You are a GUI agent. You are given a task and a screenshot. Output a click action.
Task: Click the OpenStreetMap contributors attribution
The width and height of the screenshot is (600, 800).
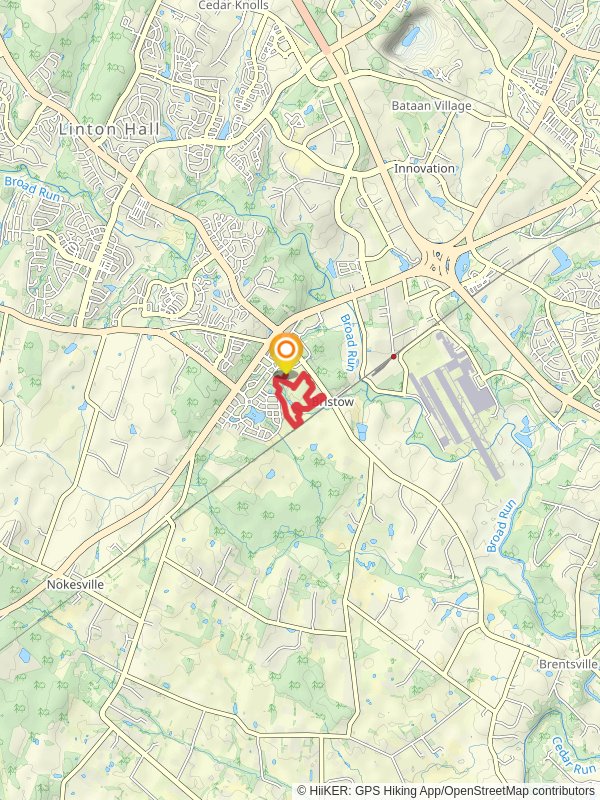(x=520, y=791)
